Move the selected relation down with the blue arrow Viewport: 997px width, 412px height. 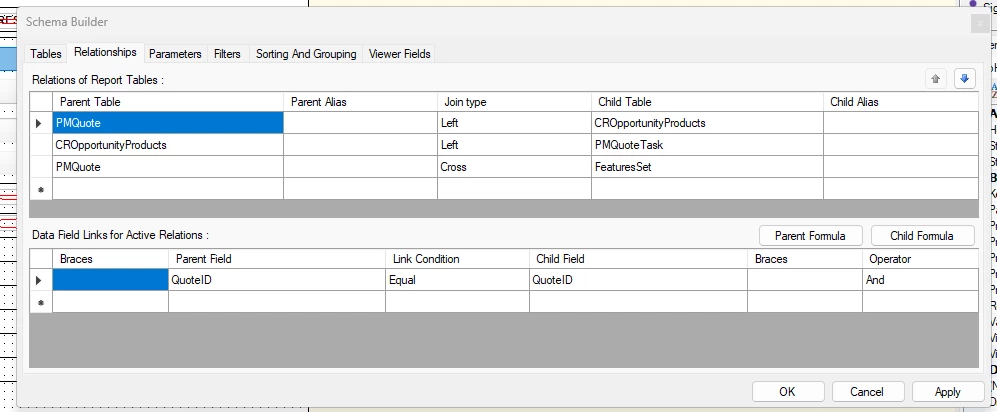point(965,79)
